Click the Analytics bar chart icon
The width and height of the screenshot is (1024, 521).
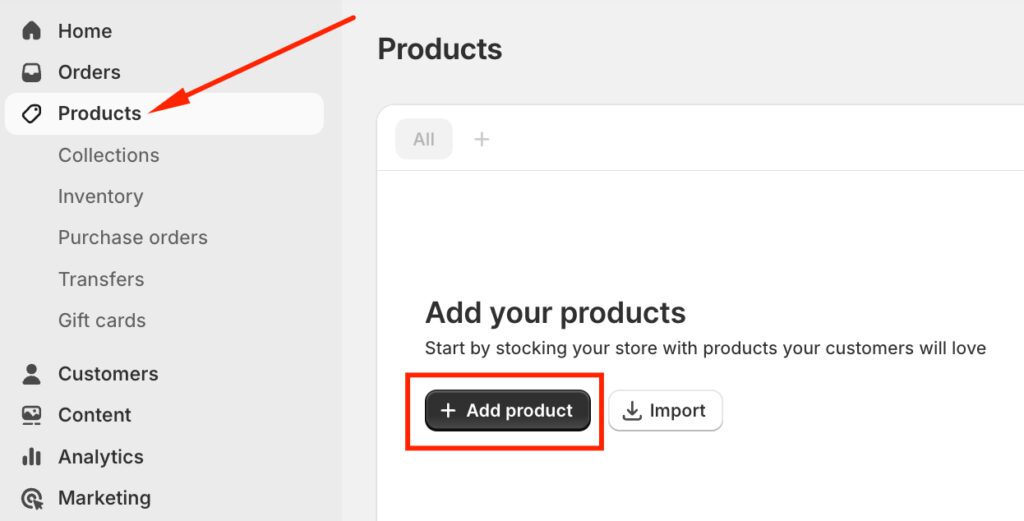[32, 457]
